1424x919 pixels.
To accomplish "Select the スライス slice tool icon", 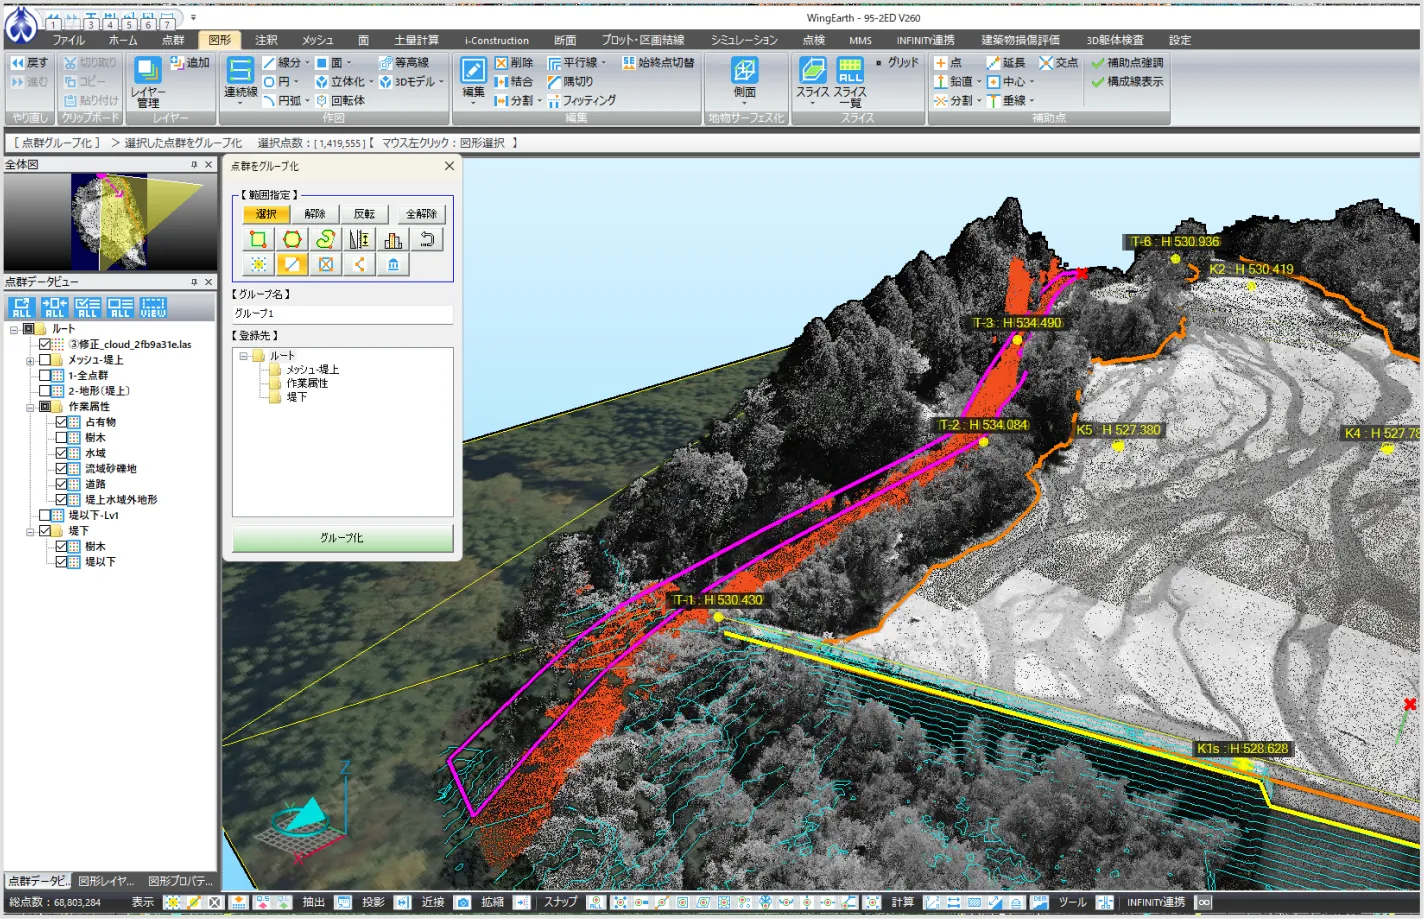I will tap(812, 70).
